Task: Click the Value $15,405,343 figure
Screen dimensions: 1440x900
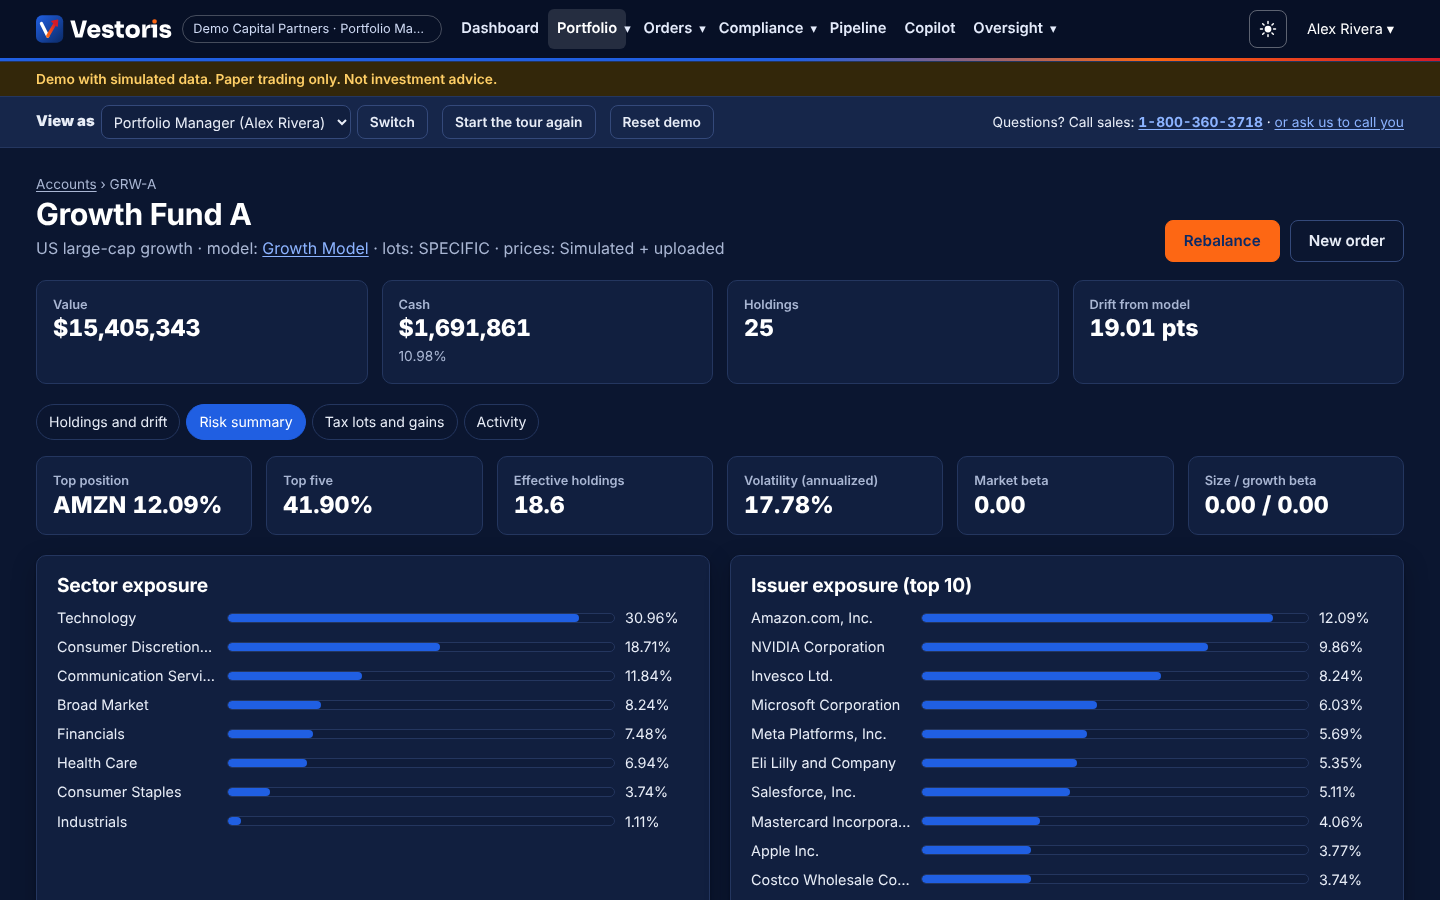Action: click(127, 328)
